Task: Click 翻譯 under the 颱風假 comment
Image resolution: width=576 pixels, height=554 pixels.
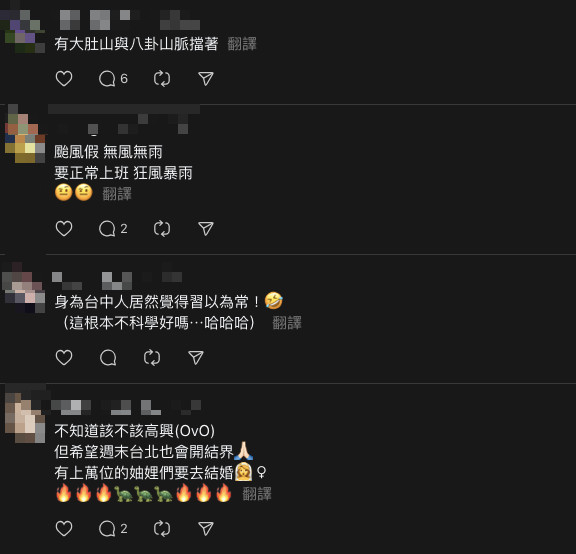Action: tap(117, 194)
